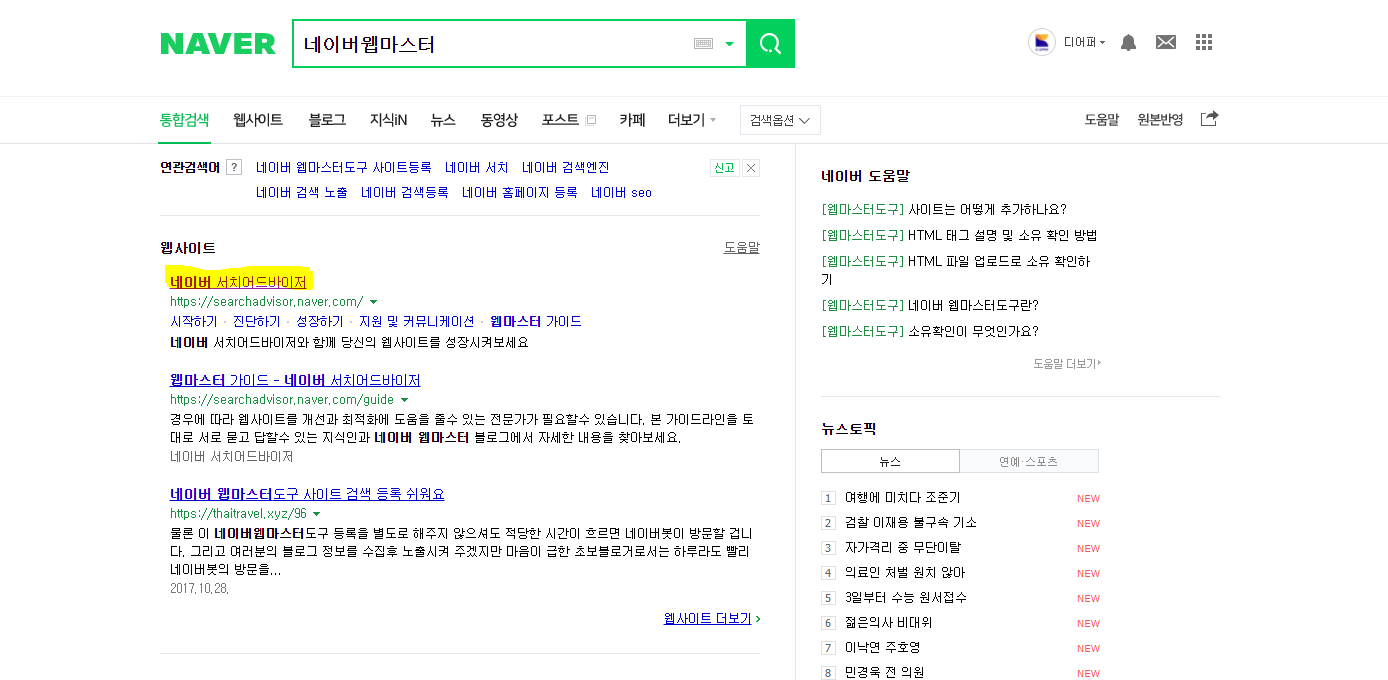Click the 도움말 link in top bar
This screenshot has height=680, width=1388.
[1101, 120]
